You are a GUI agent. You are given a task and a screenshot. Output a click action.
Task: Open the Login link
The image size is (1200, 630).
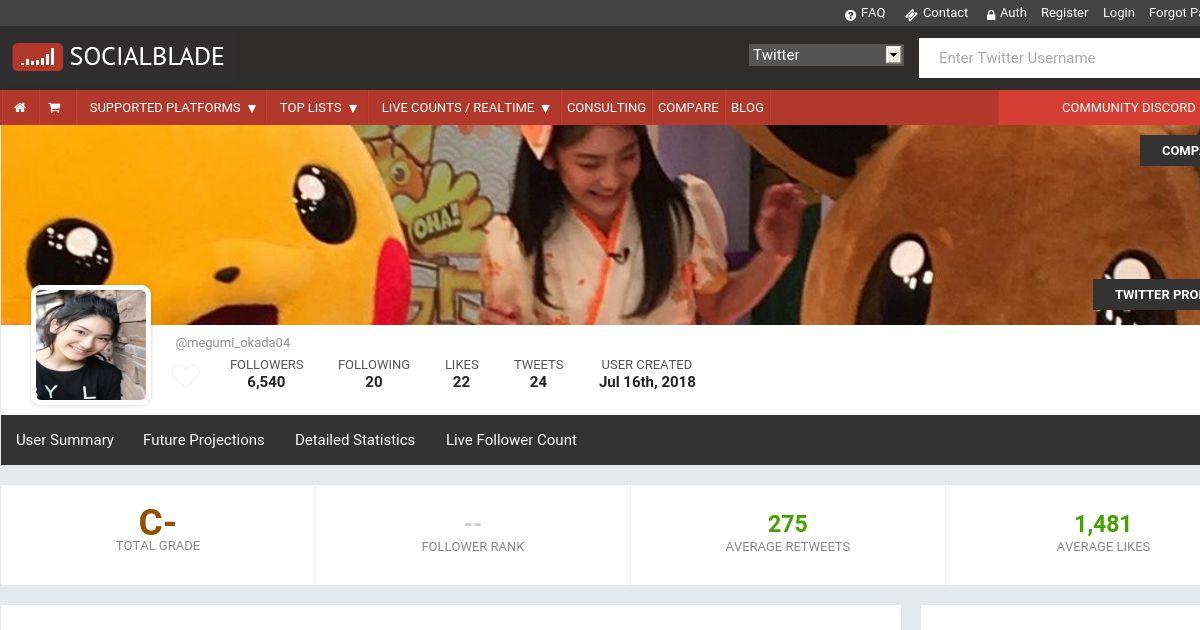(1118, 13)
